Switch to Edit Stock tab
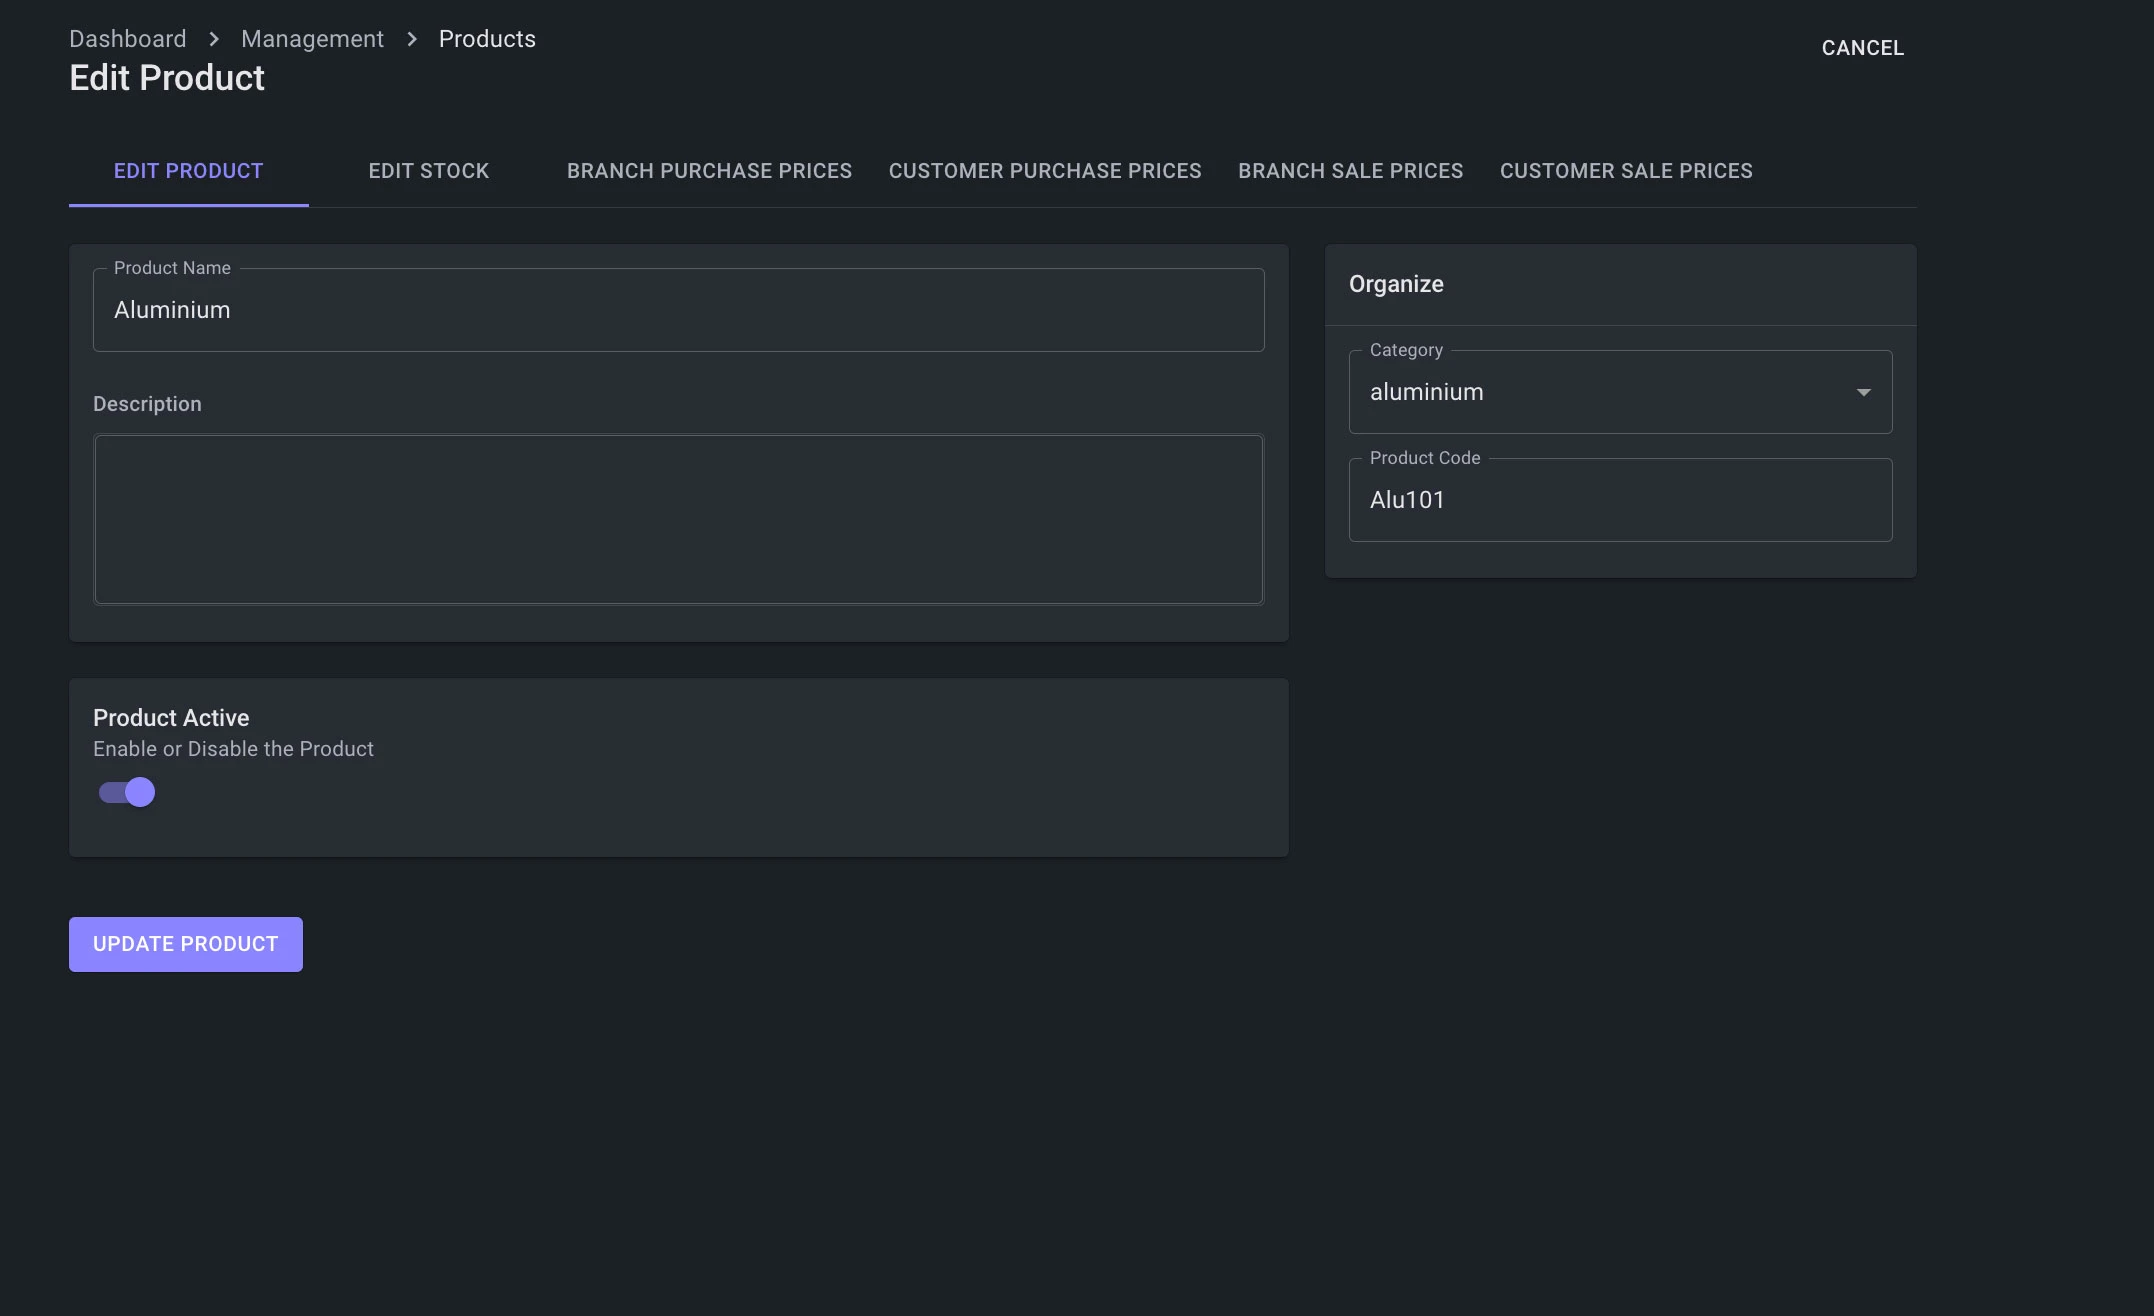 pyautogui.click(x=428, y=171)
